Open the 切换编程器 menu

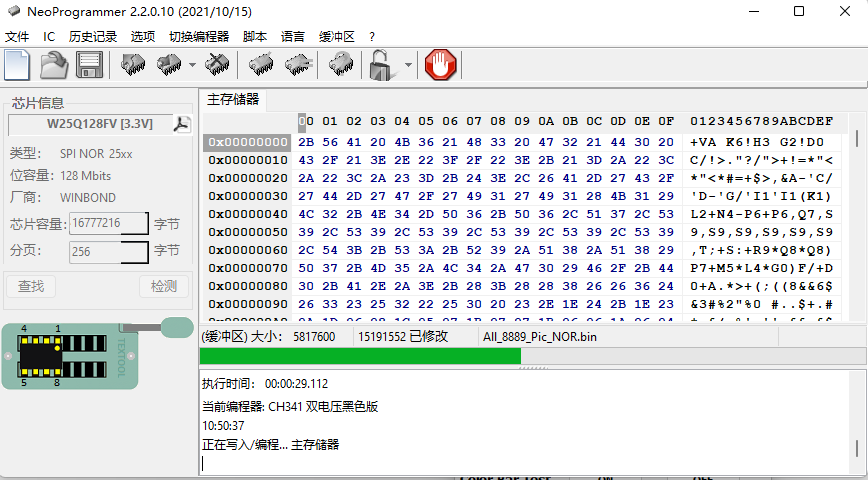[x=198, y=36]
